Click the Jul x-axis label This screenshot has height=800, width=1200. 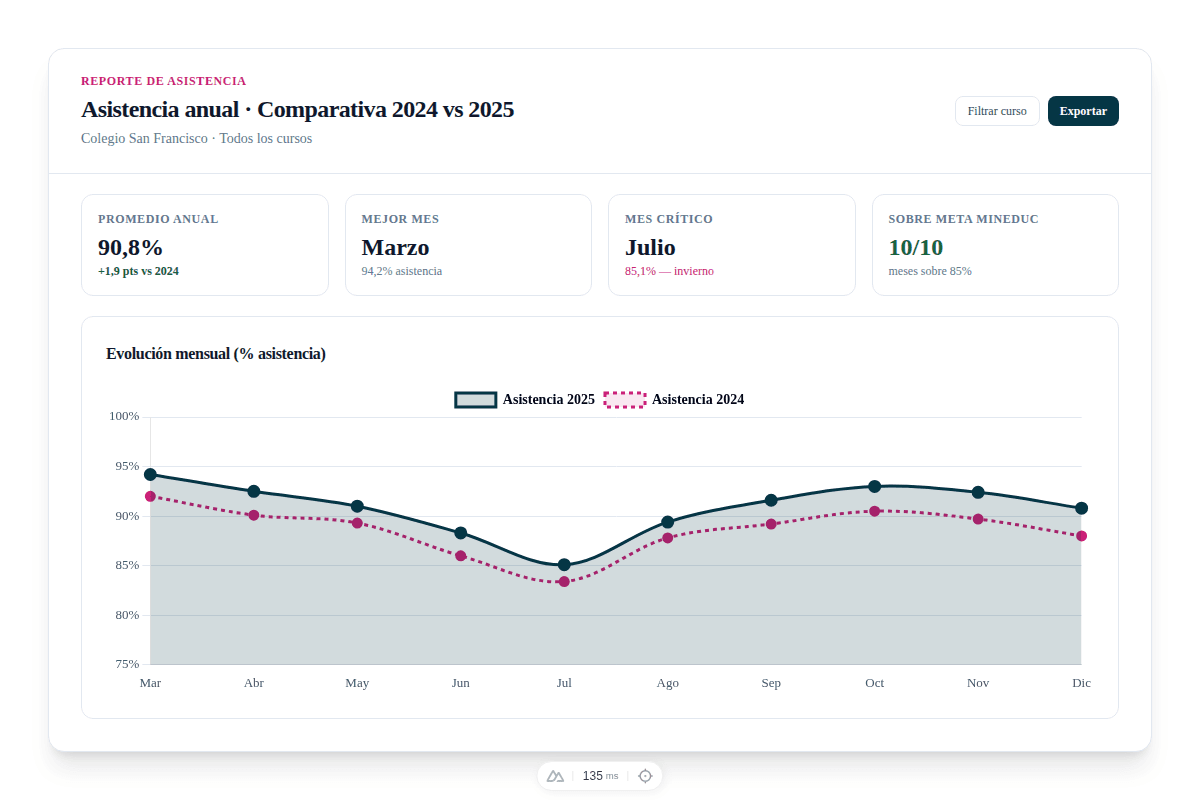click(564, 683)
